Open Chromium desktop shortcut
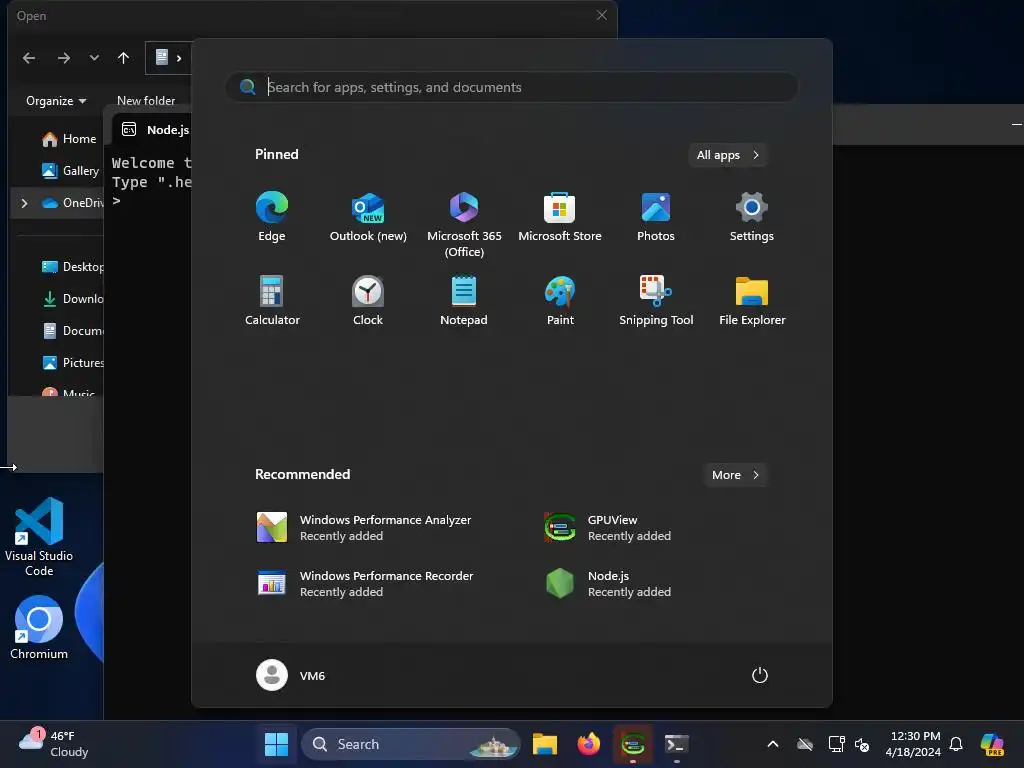Viewport: 1024px width, 768px height. 39,628
